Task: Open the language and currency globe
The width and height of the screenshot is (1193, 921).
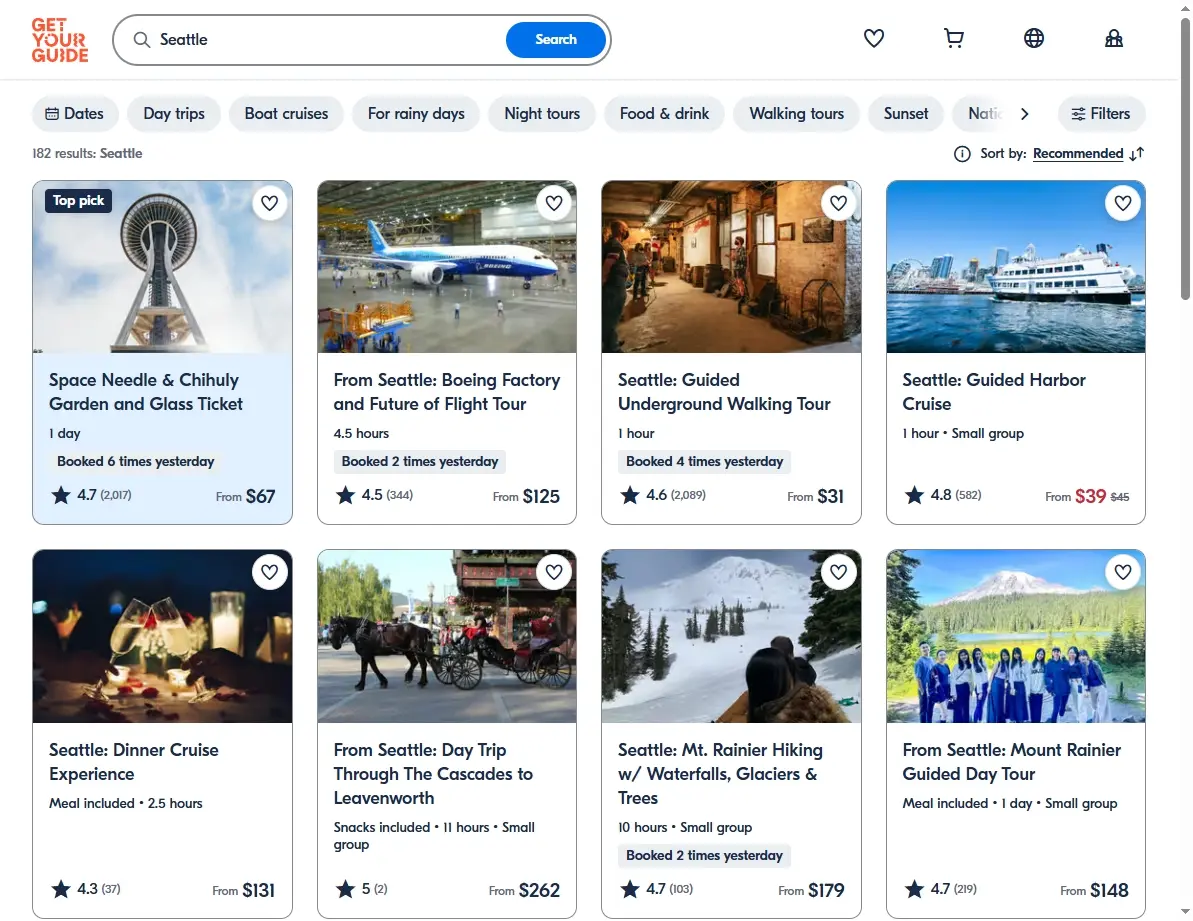Action: coord(1033,38)
